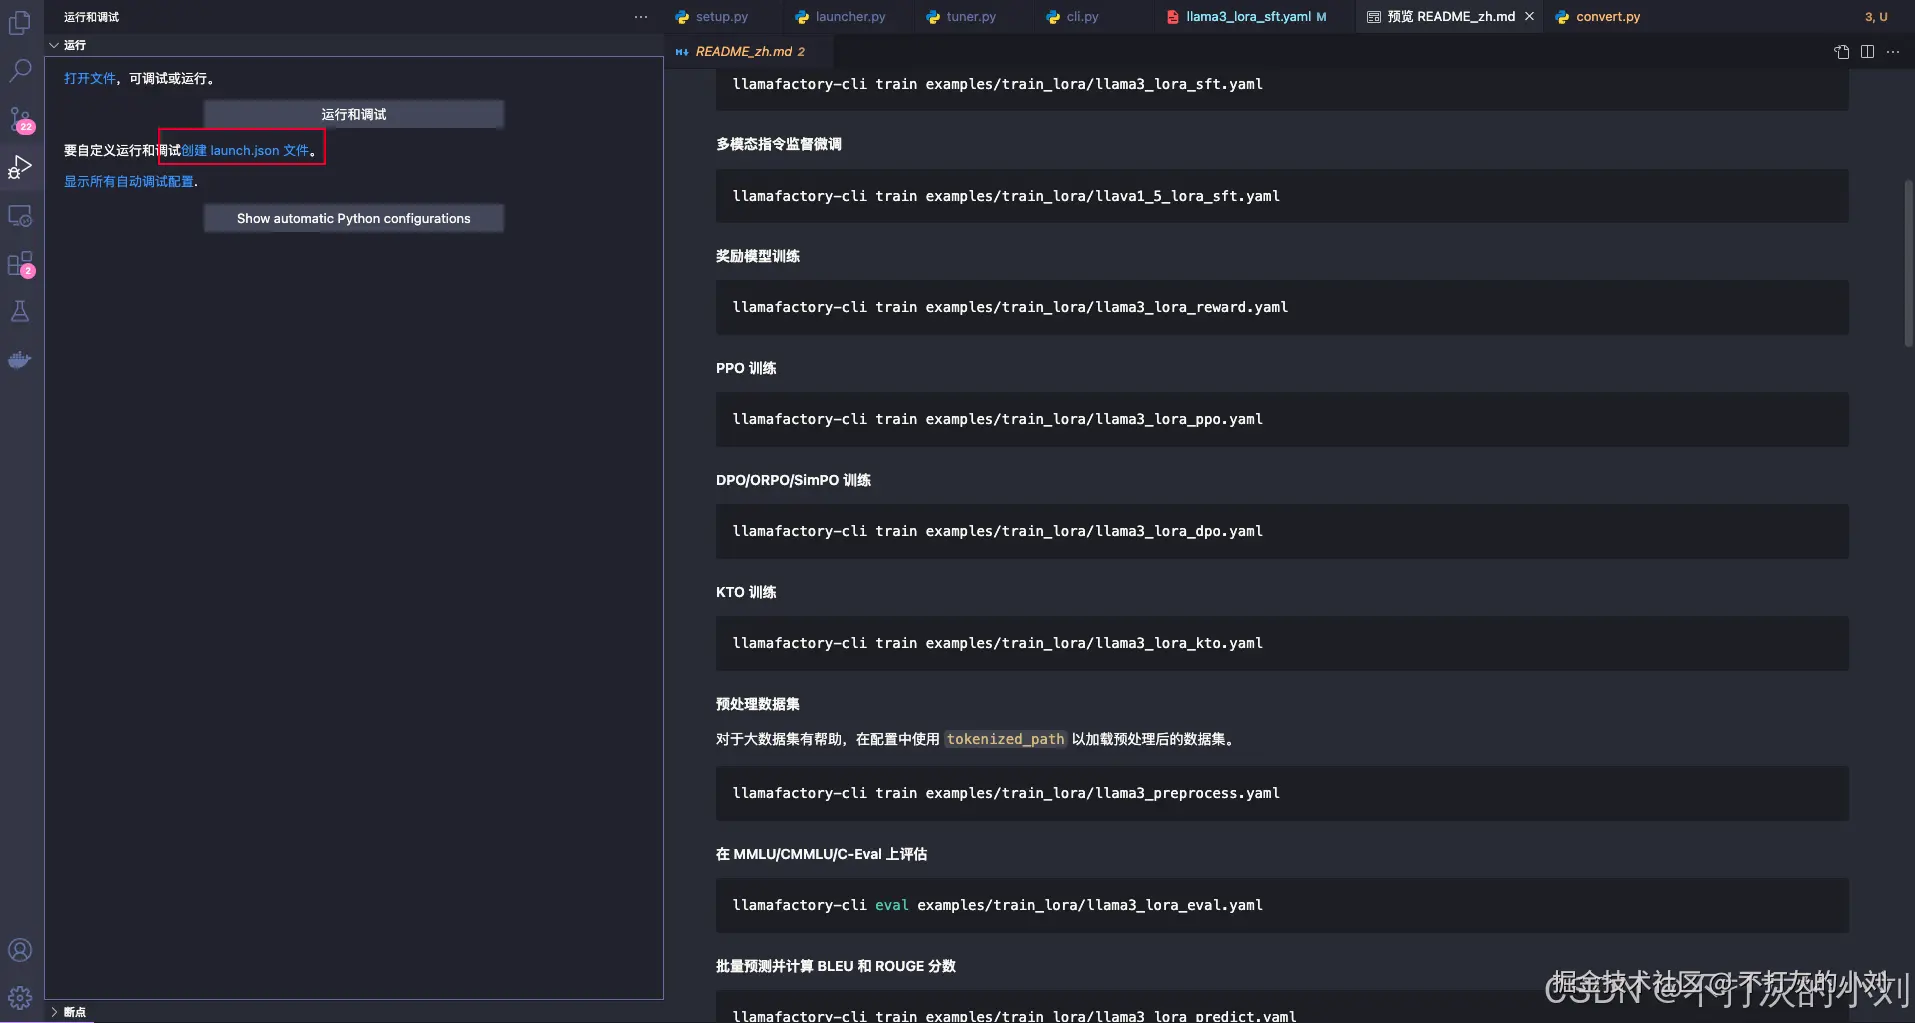Click the 预处理数据集 heading
1915x1023 pixels.
758,704
